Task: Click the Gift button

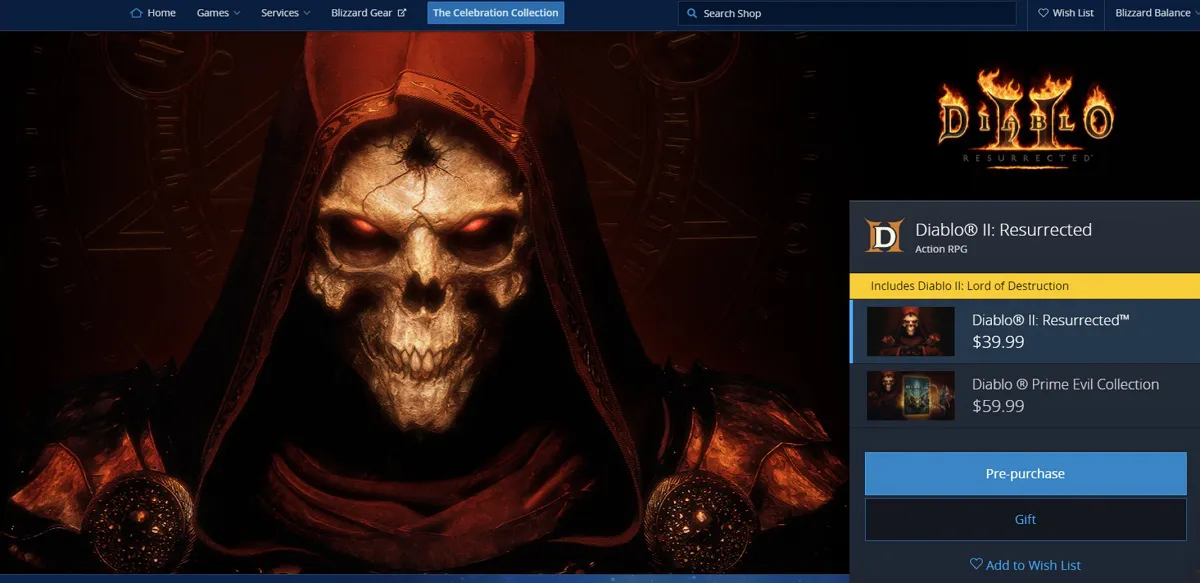Action: (1025, 519)
